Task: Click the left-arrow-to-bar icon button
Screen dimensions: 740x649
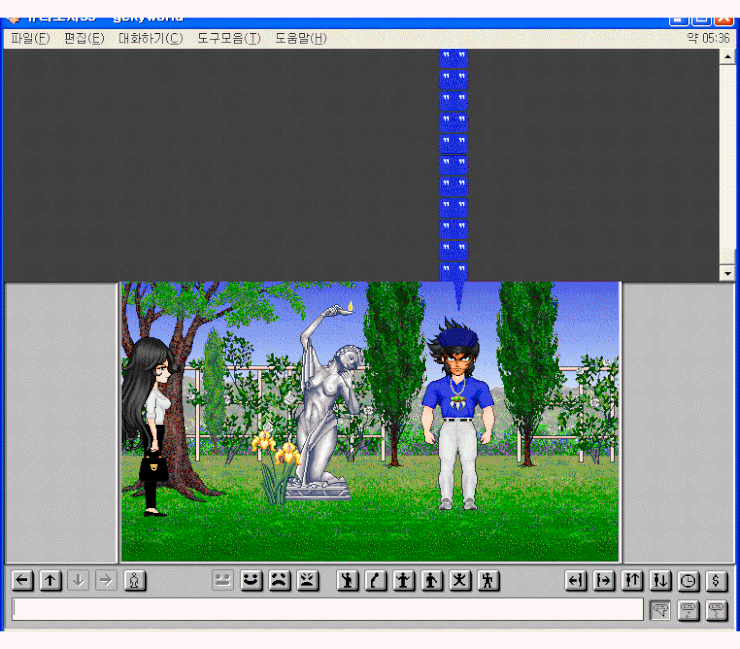Action: pos(576,580)
